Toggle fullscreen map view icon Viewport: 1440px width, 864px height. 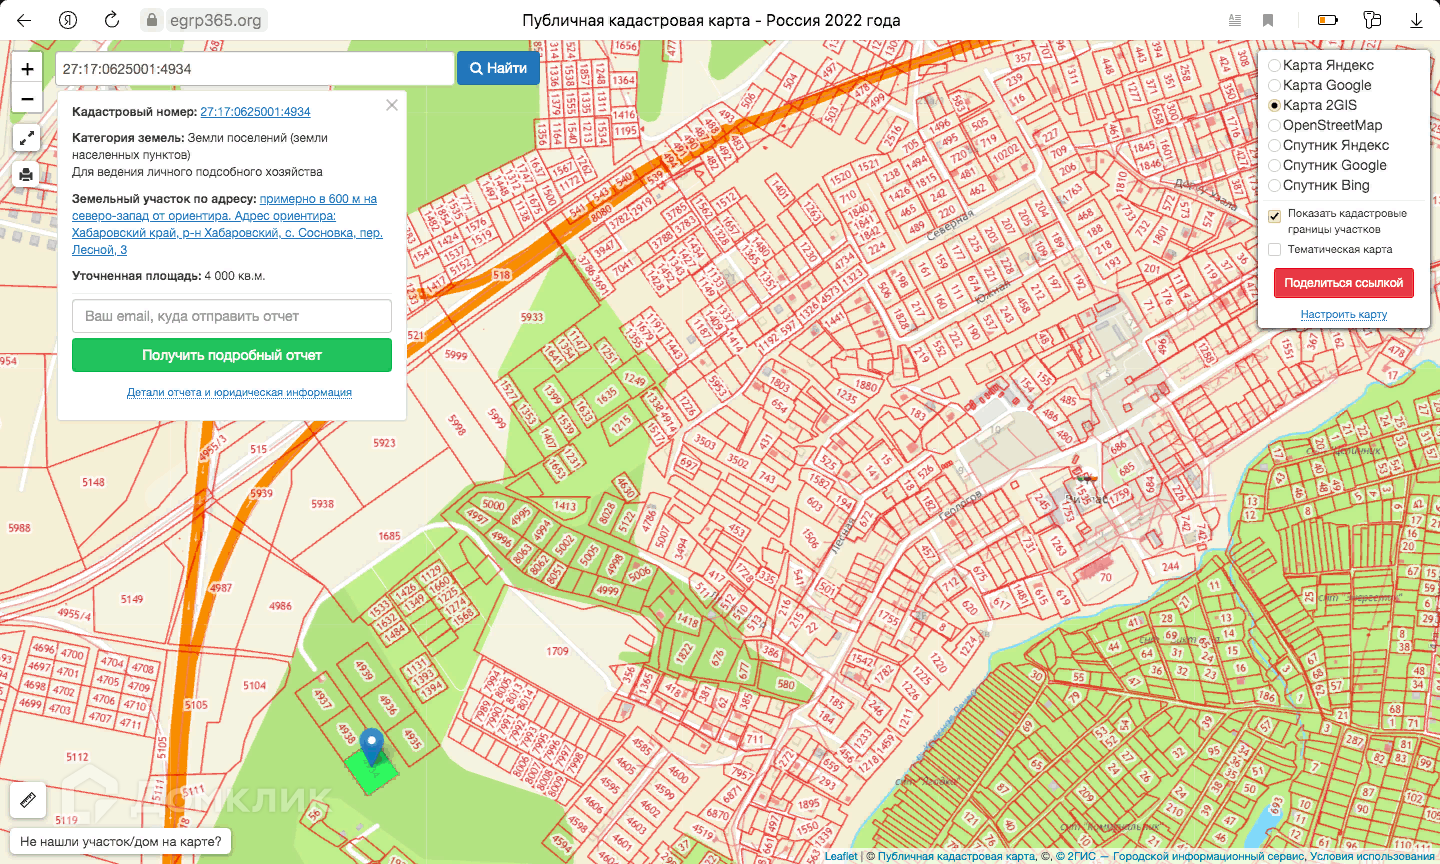(x=27, y=138)
